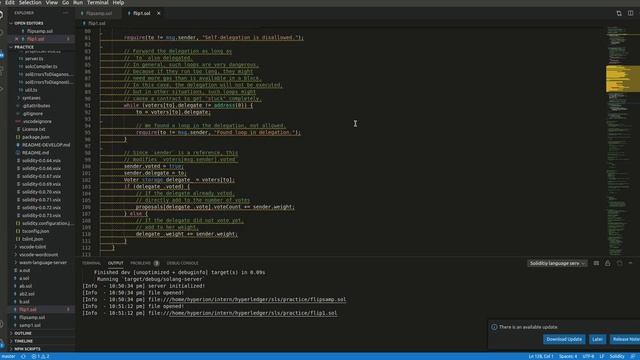640x360 pixels.
Task: Open flipsamp.sol in Open Editors list
Action: click(40, 31)
